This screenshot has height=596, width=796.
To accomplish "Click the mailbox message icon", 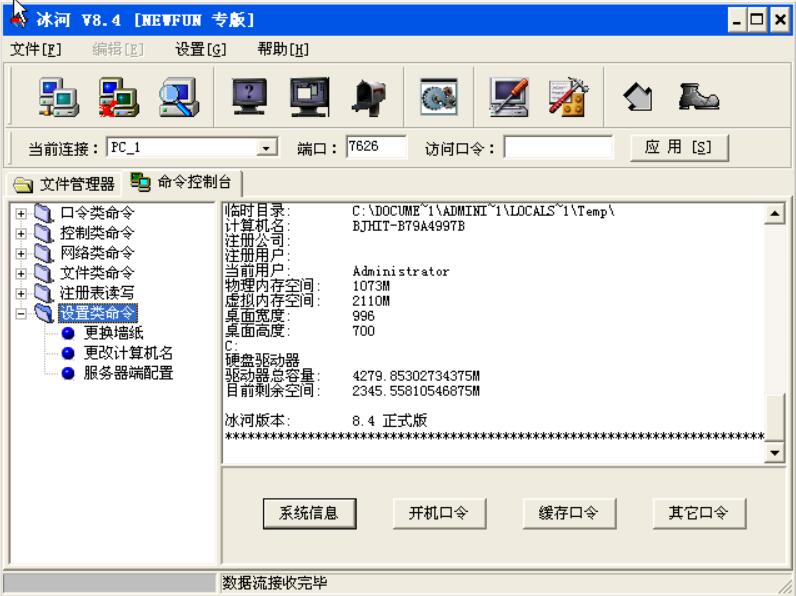I will coord(369,97).
